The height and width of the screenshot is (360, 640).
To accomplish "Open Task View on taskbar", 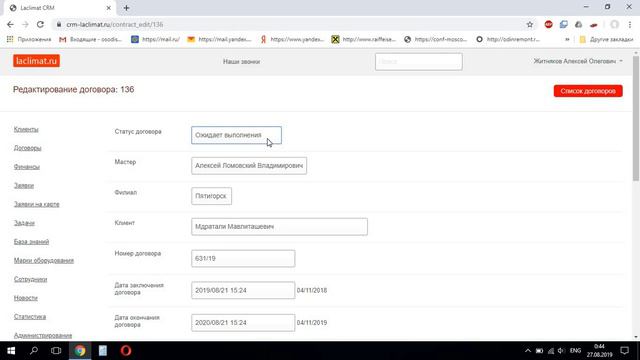I will (56, 351).
